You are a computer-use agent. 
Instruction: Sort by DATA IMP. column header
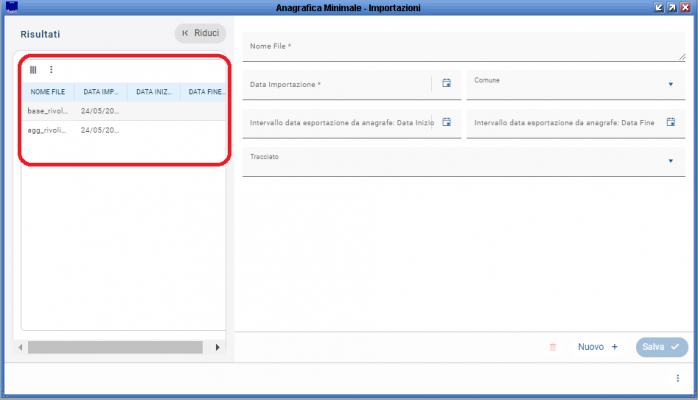coord(101,92)
